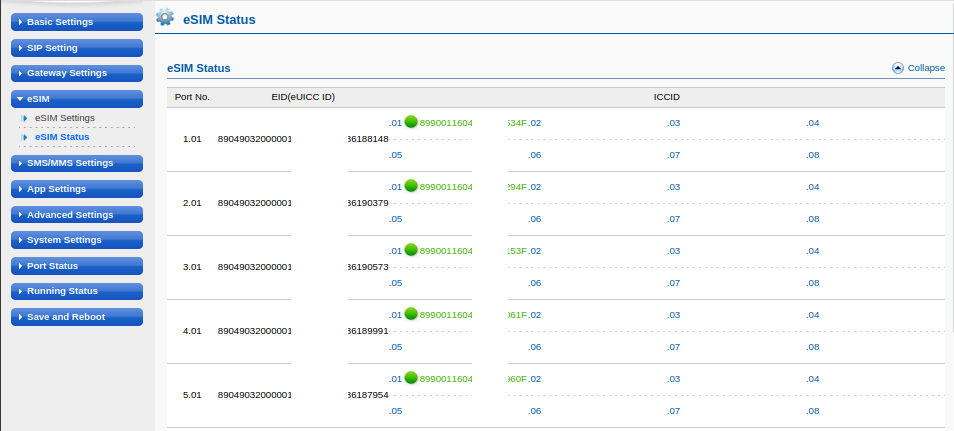Click green status dot for port 5.01

click(411, 377)
